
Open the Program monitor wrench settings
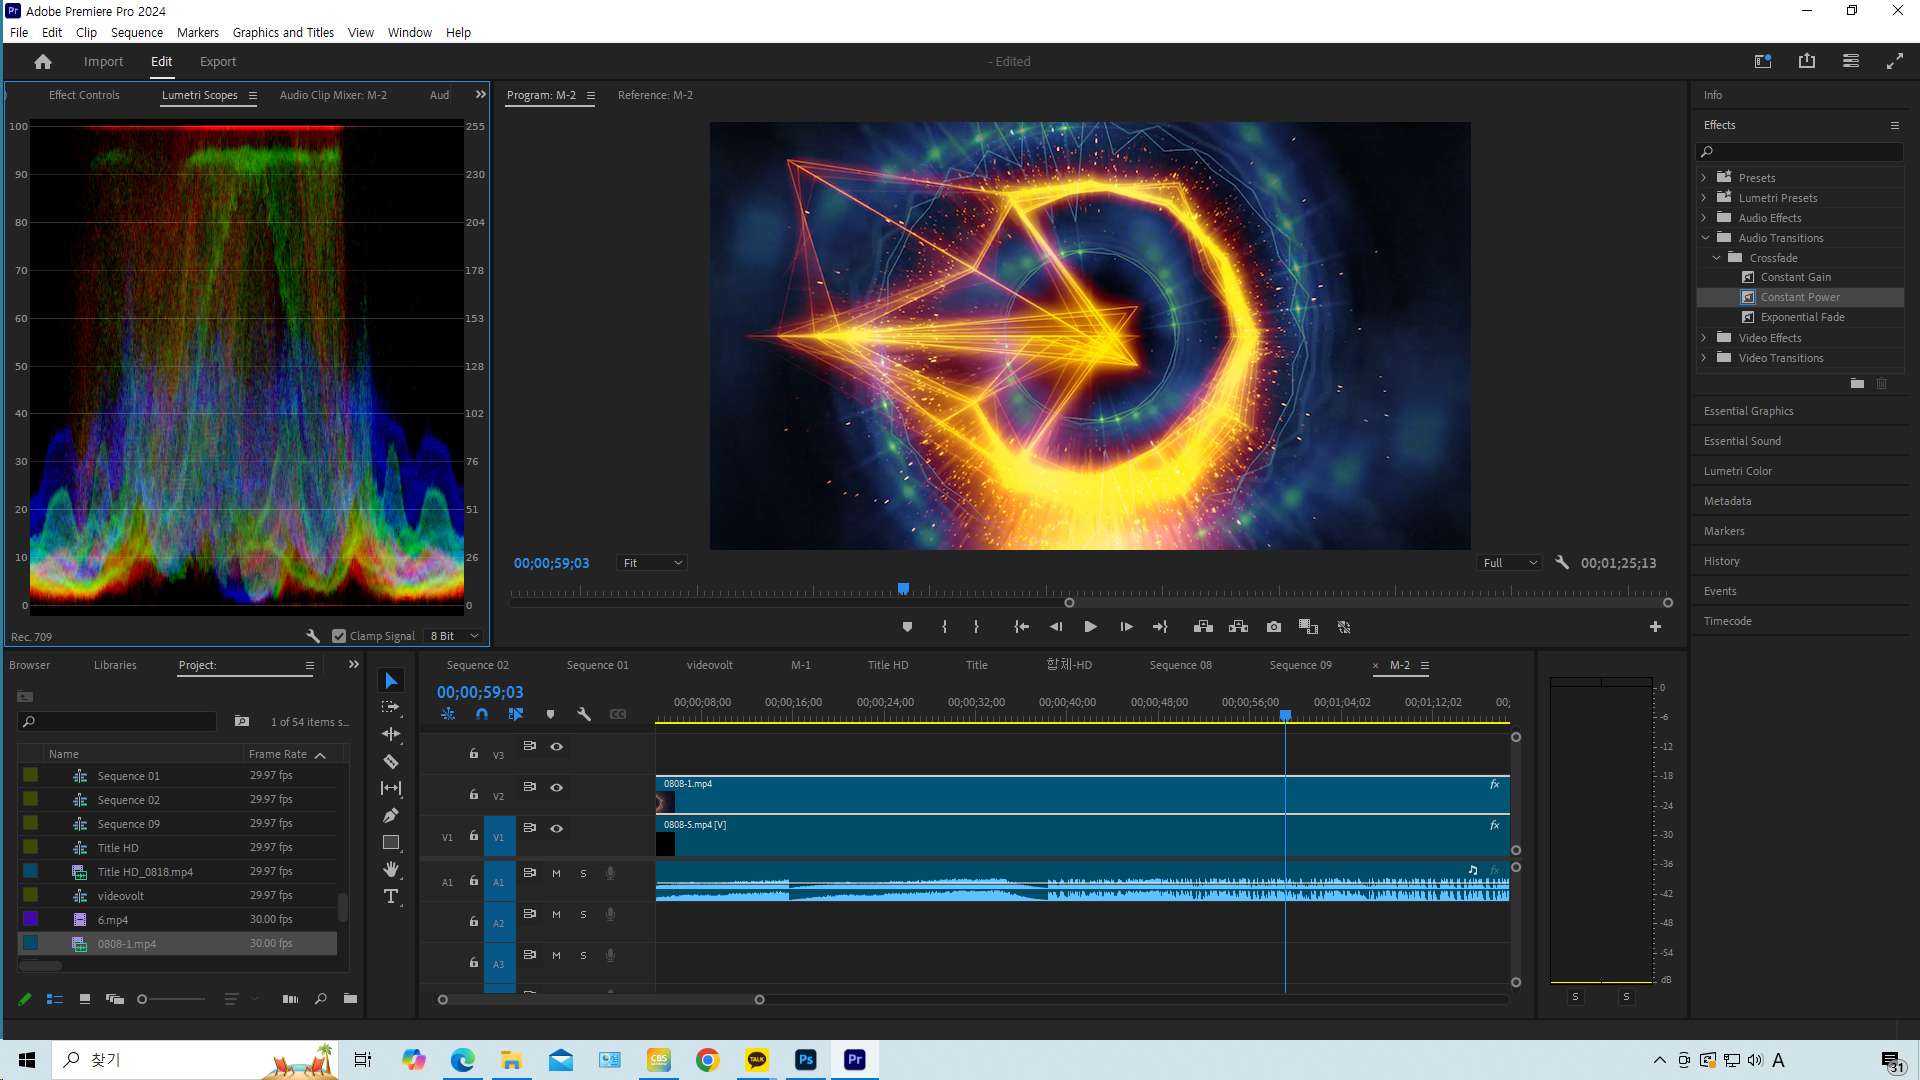[x=1562, y=563]
